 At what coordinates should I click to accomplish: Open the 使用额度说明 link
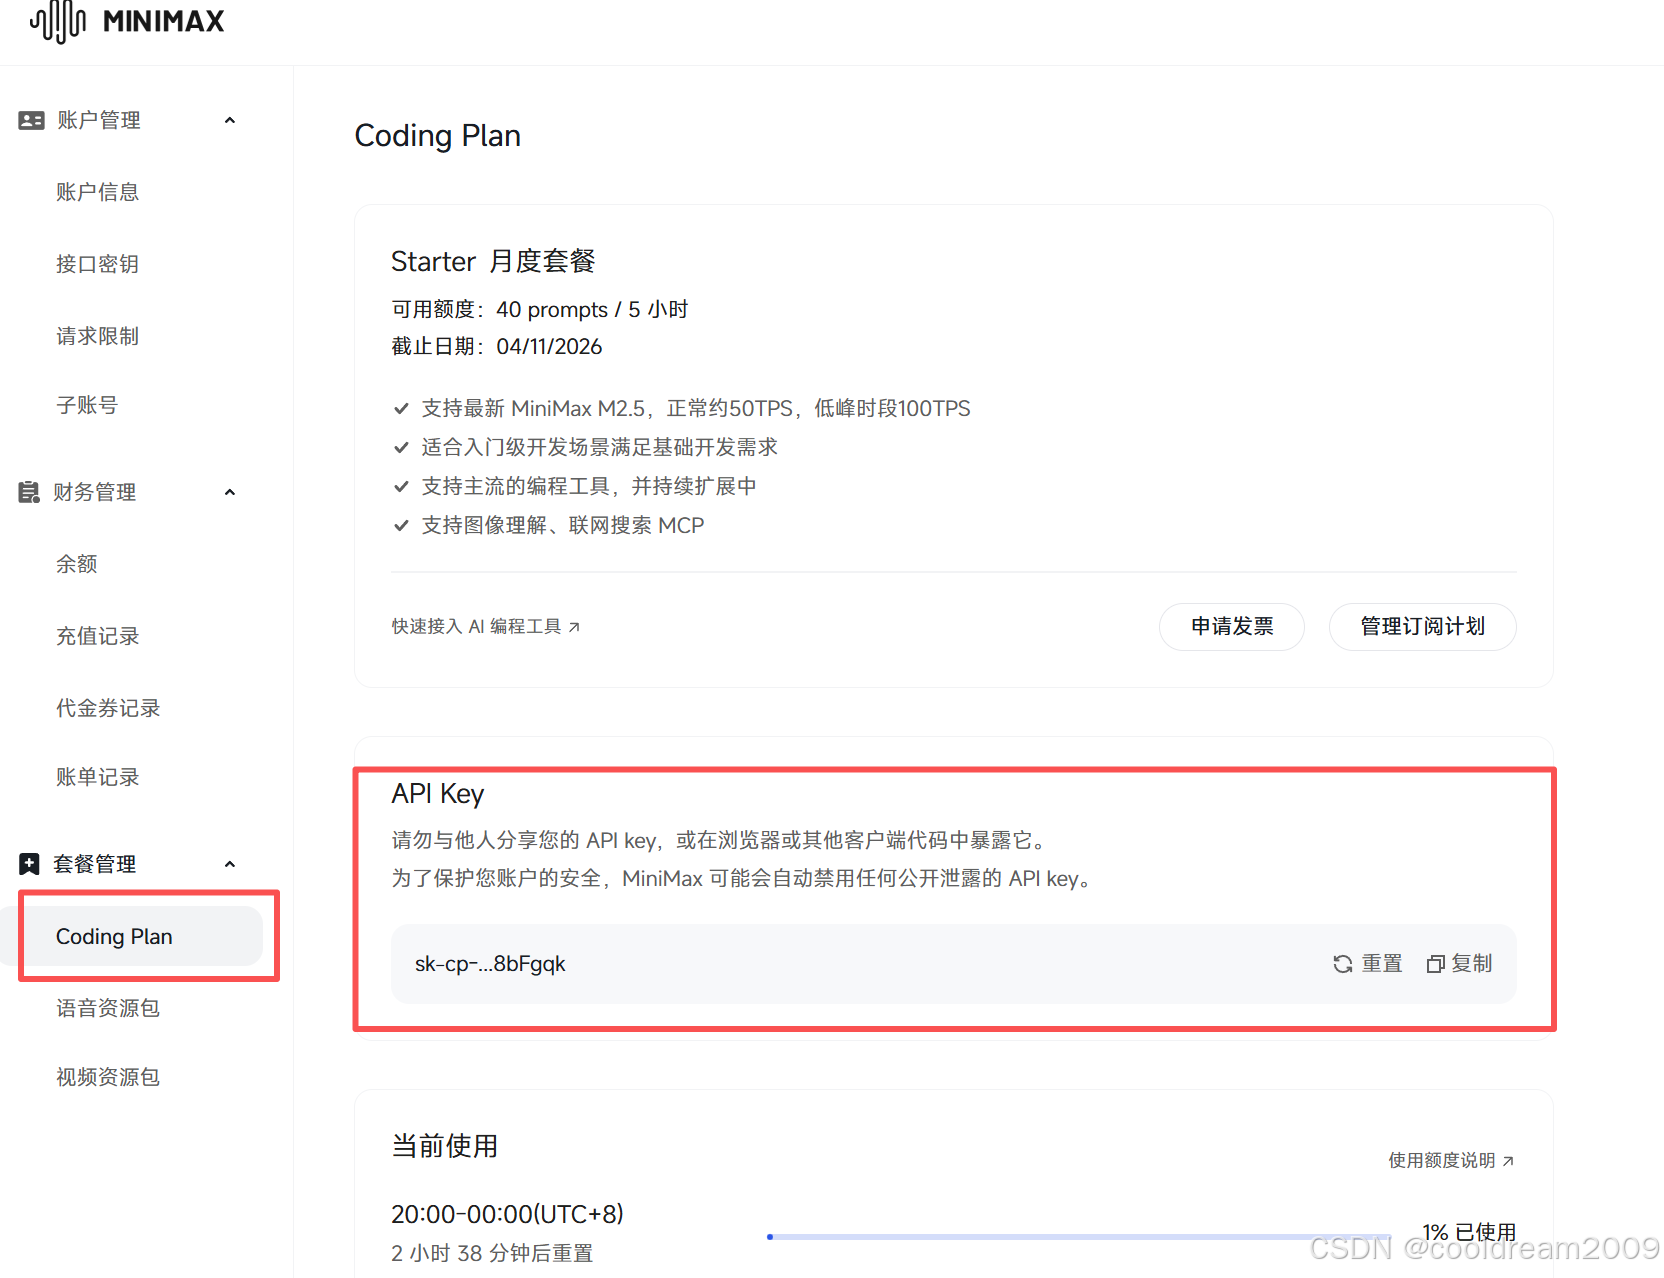(x=1451, y=1161)
